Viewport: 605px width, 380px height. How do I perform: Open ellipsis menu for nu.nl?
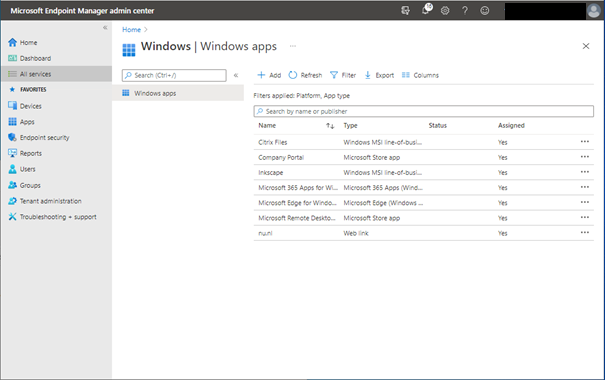coord(585,232)
